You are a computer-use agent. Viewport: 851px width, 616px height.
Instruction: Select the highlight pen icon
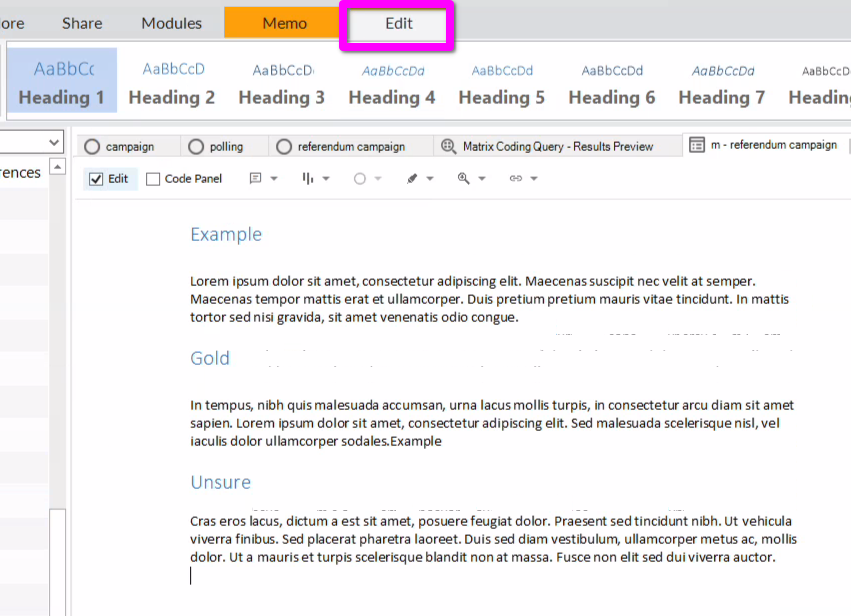412,179
